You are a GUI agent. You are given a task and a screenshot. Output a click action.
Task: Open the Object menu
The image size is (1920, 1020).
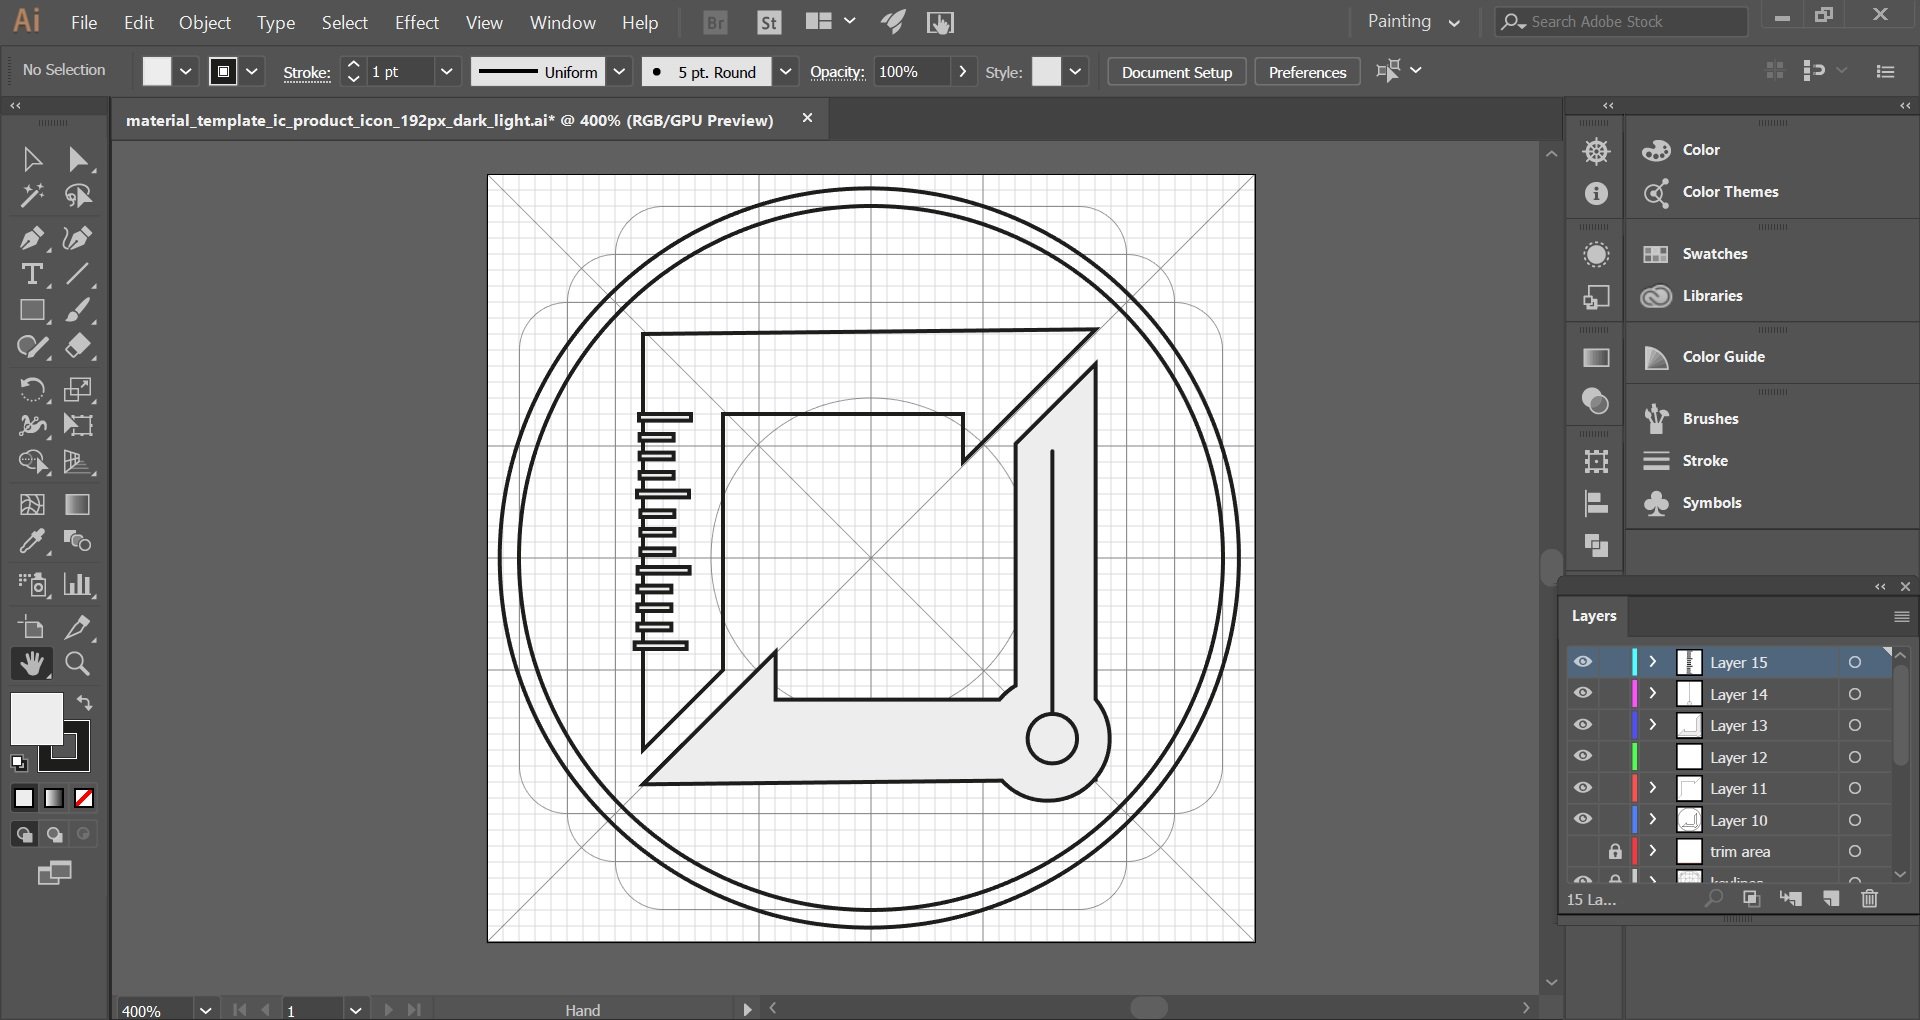tap(204, 22)
